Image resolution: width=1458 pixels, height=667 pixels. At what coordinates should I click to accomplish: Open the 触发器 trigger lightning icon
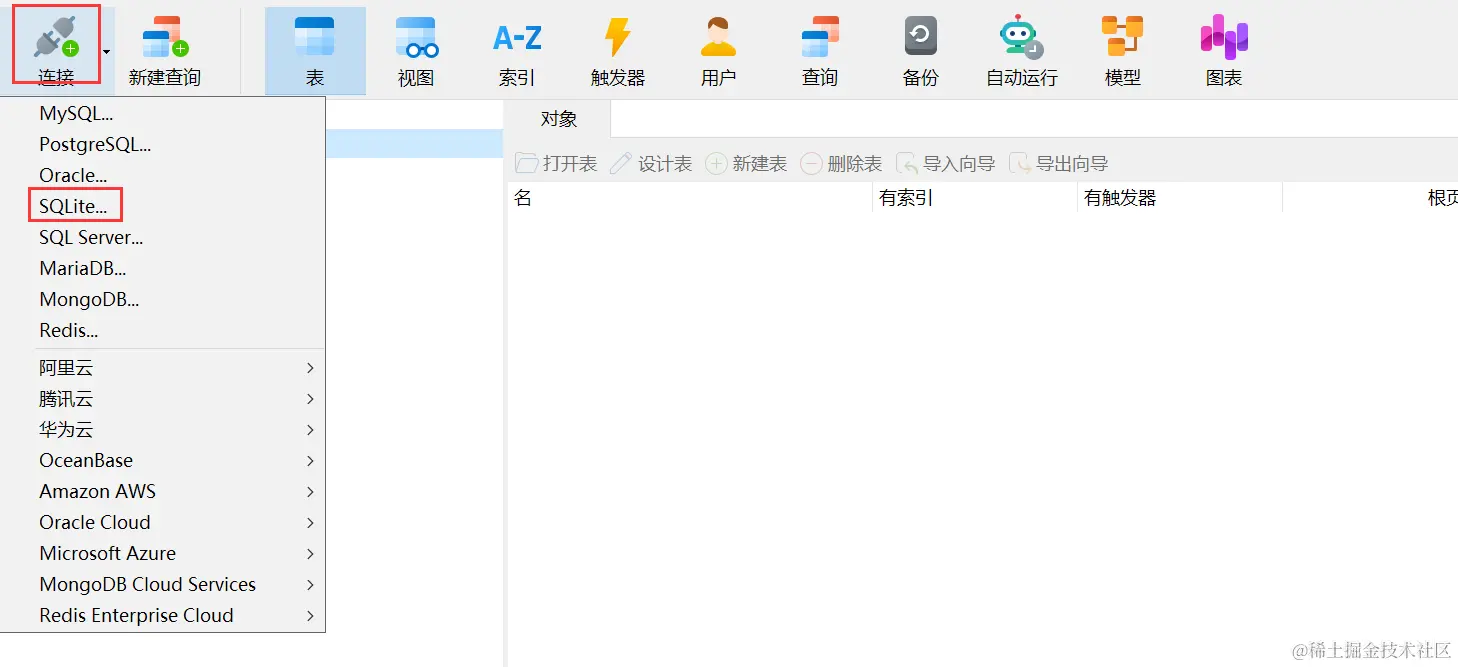[617, 38]
